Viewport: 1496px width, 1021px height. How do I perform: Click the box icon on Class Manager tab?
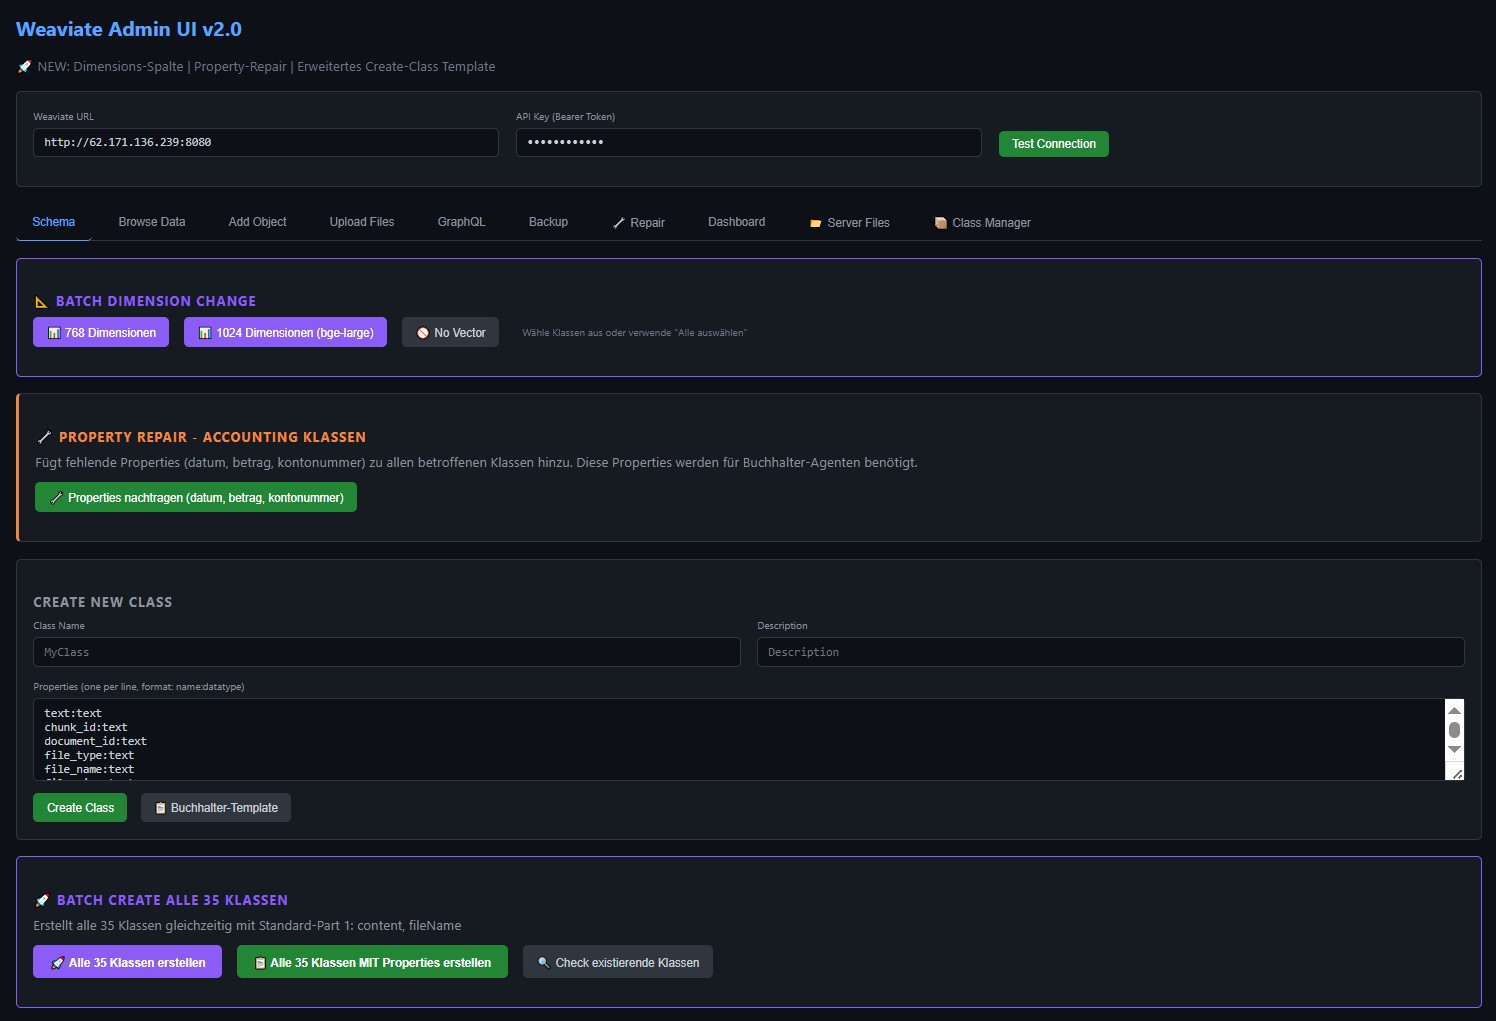pos(941,223)
